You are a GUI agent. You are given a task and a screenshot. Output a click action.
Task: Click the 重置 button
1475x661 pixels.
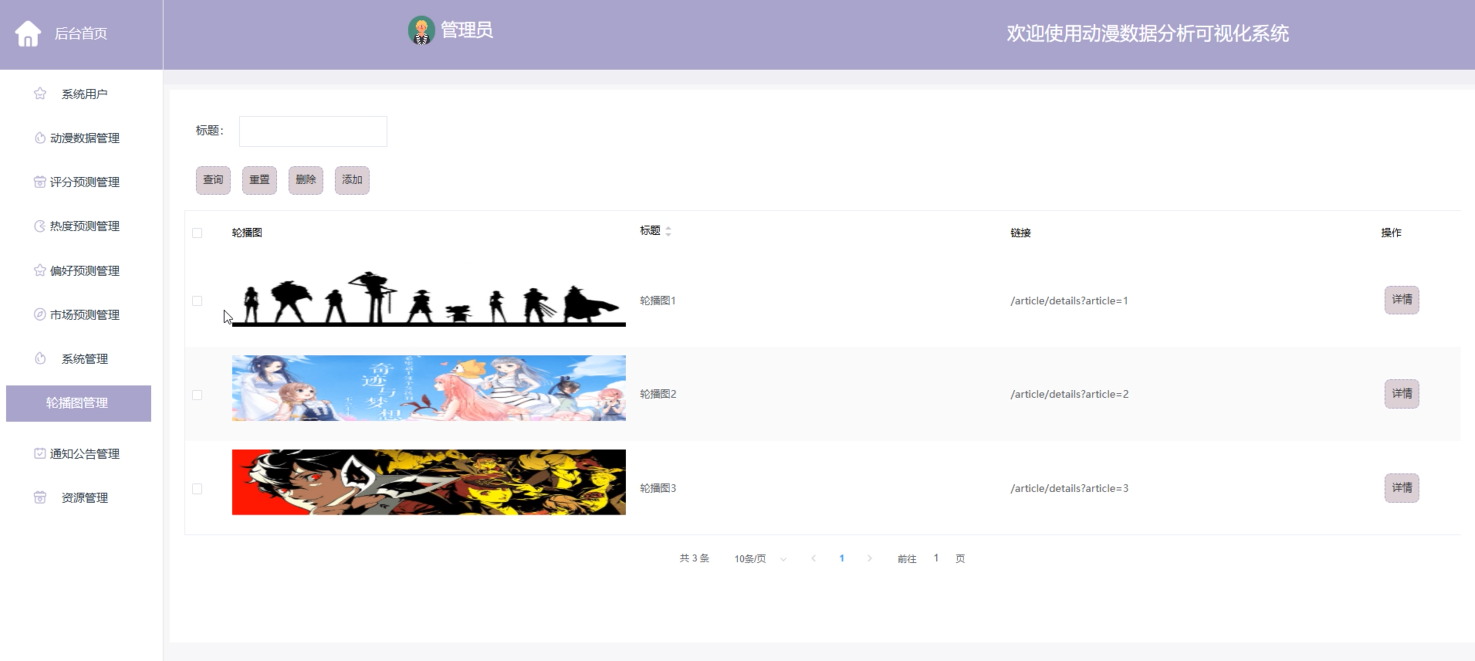tap(259, 180)
